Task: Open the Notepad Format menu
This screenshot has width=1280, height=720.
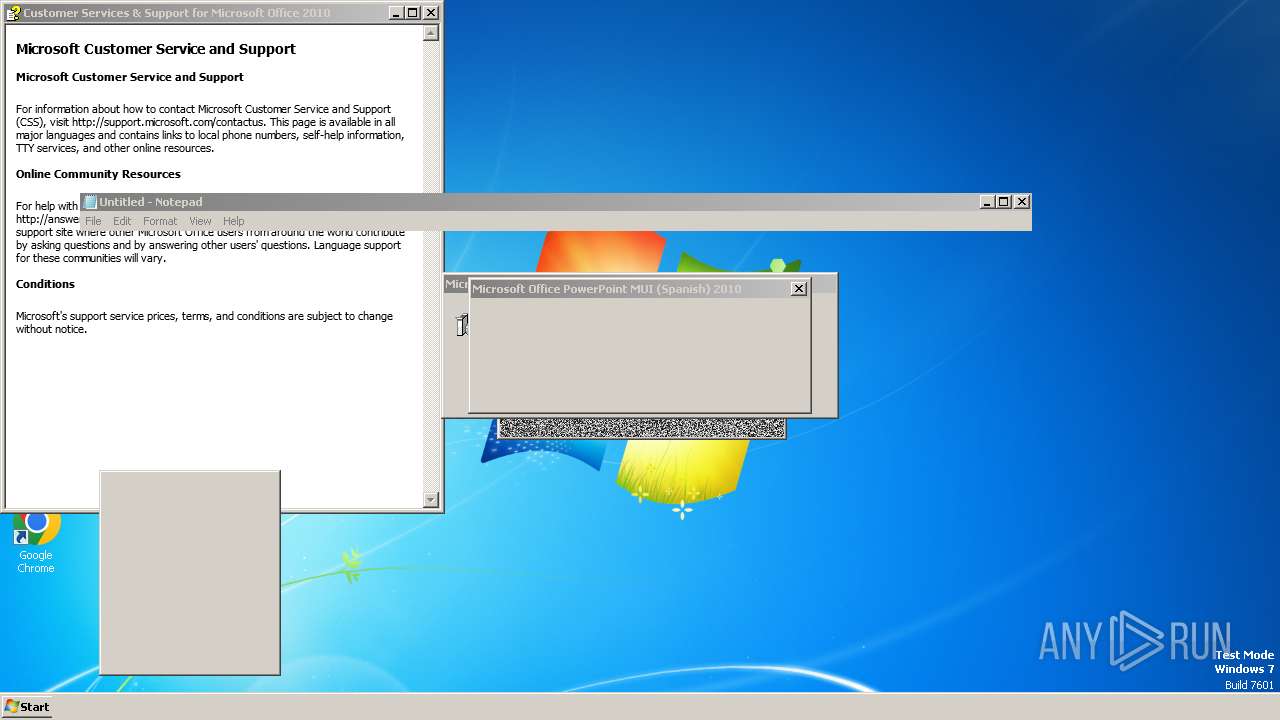Action: click(x=160, y=221)
